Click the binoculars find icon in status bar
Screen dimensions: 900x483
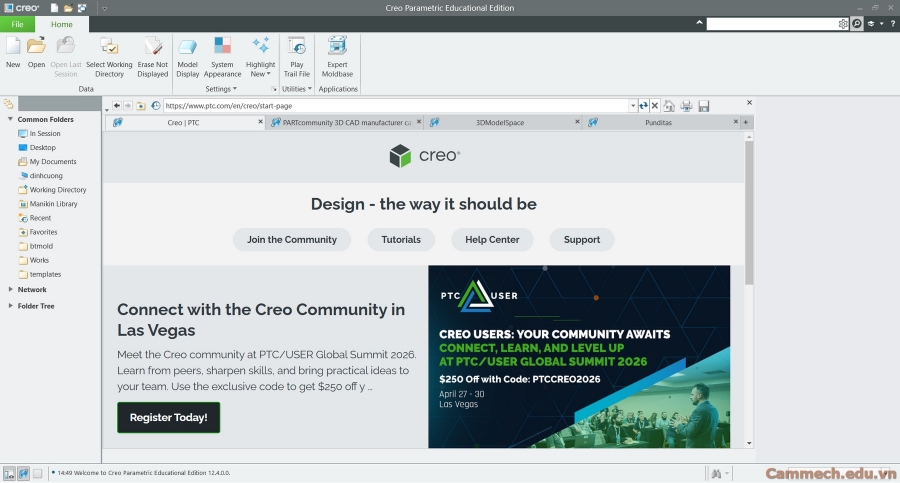716,474
